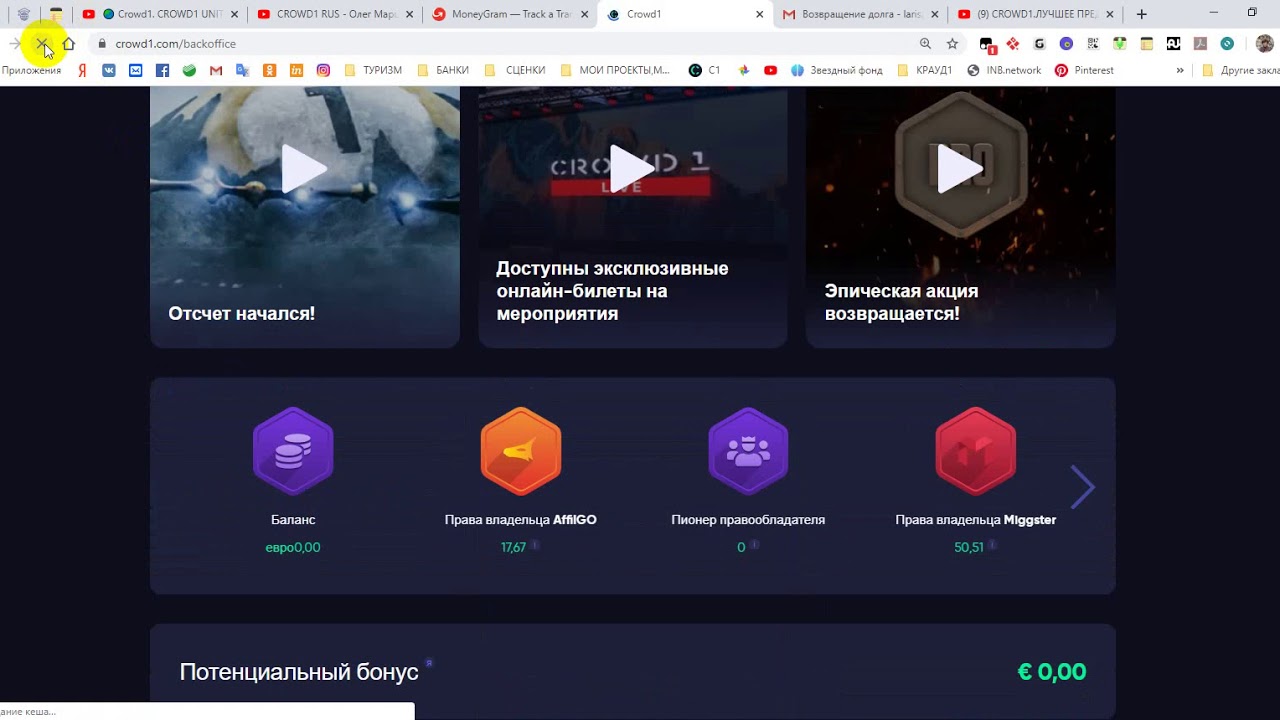
Task: Click the padlock site info icon
Action: [x=102, y=44]
